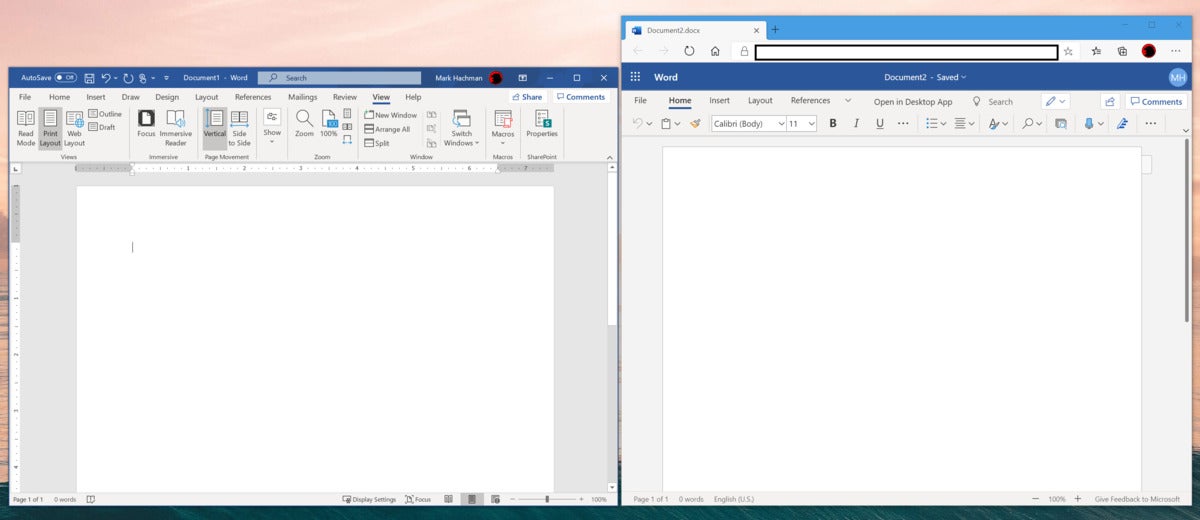The width and height of the screenshot is (1200, 520).
Task: Click the Save icon in desktop Word title bar
Action: pyautogui.click(x=89, y=77)
